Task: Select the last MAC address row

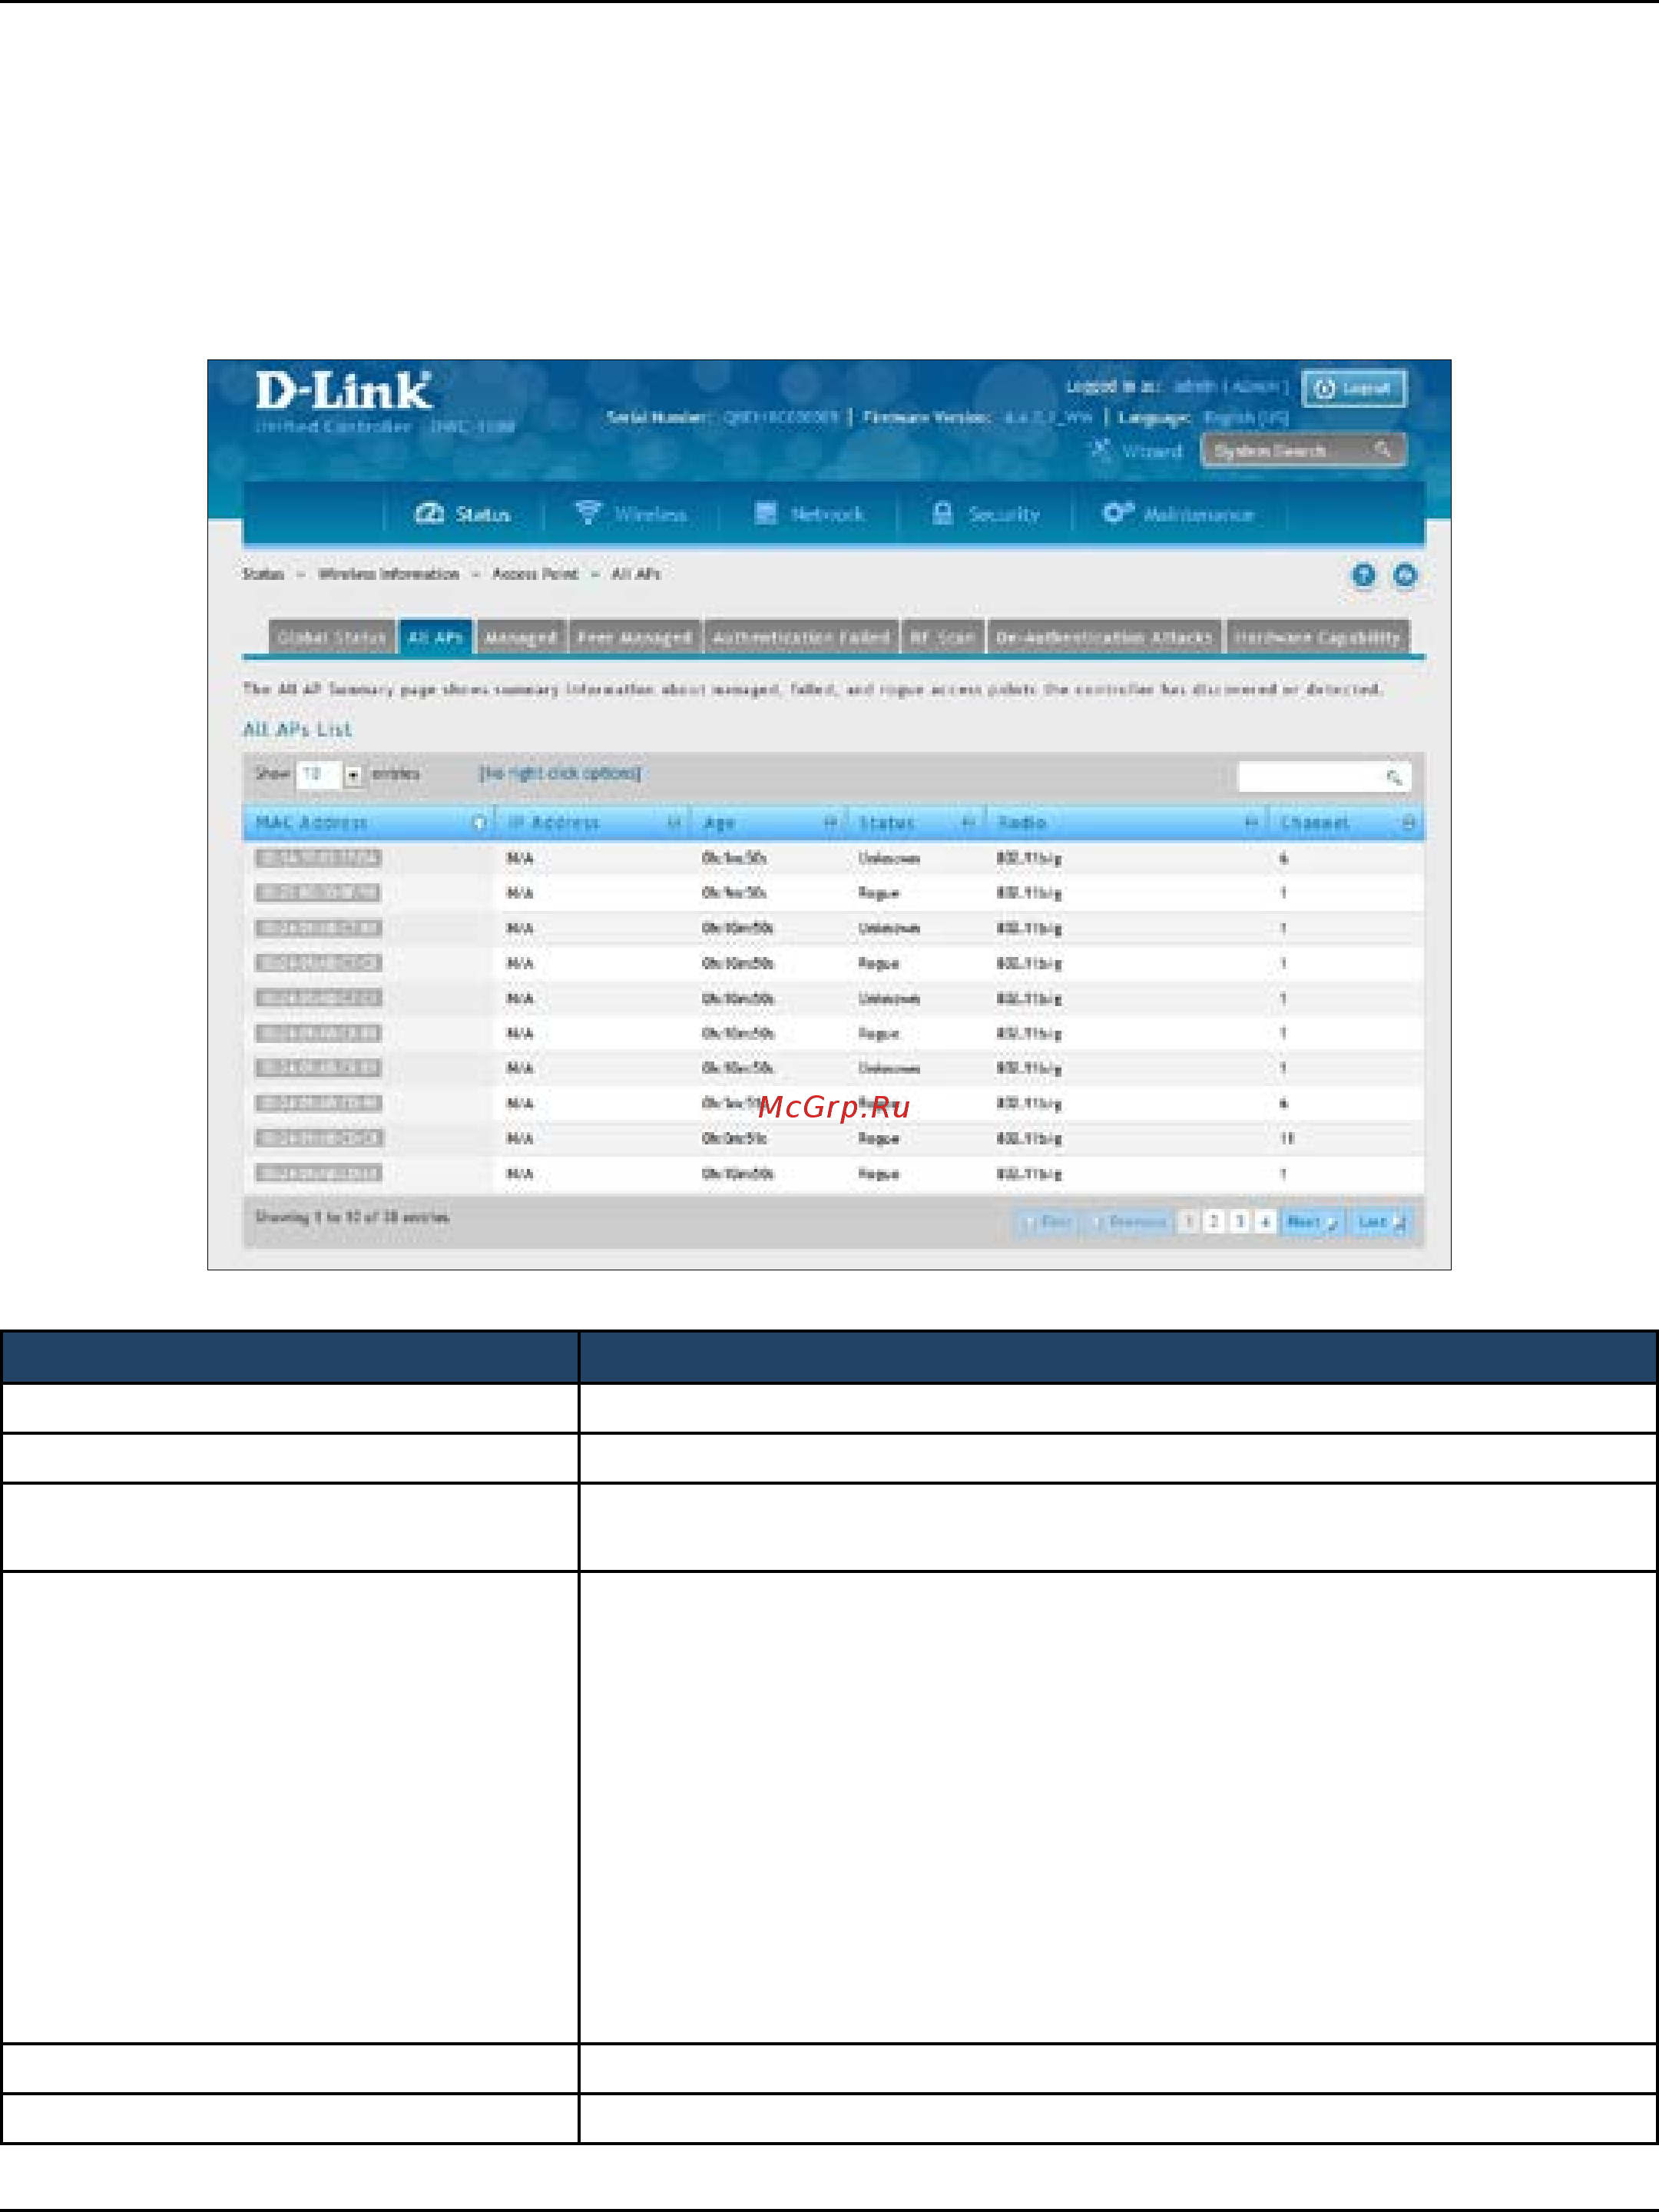Action: click(318, 1173)
